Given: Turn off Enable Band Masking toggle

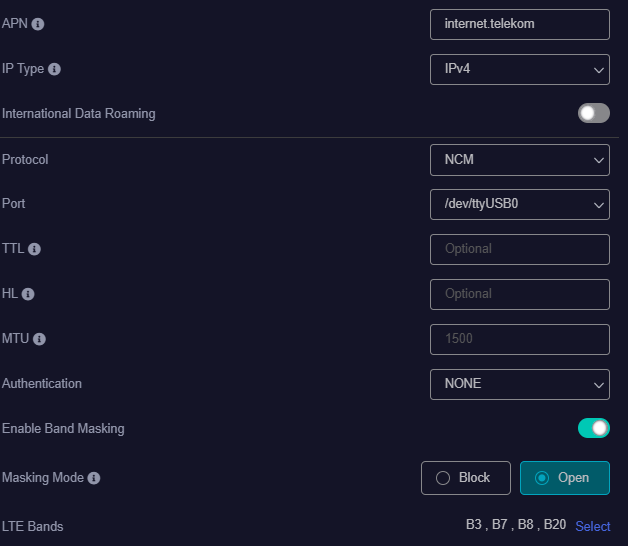Looking at the screenshot, I should tap(593, 428).
